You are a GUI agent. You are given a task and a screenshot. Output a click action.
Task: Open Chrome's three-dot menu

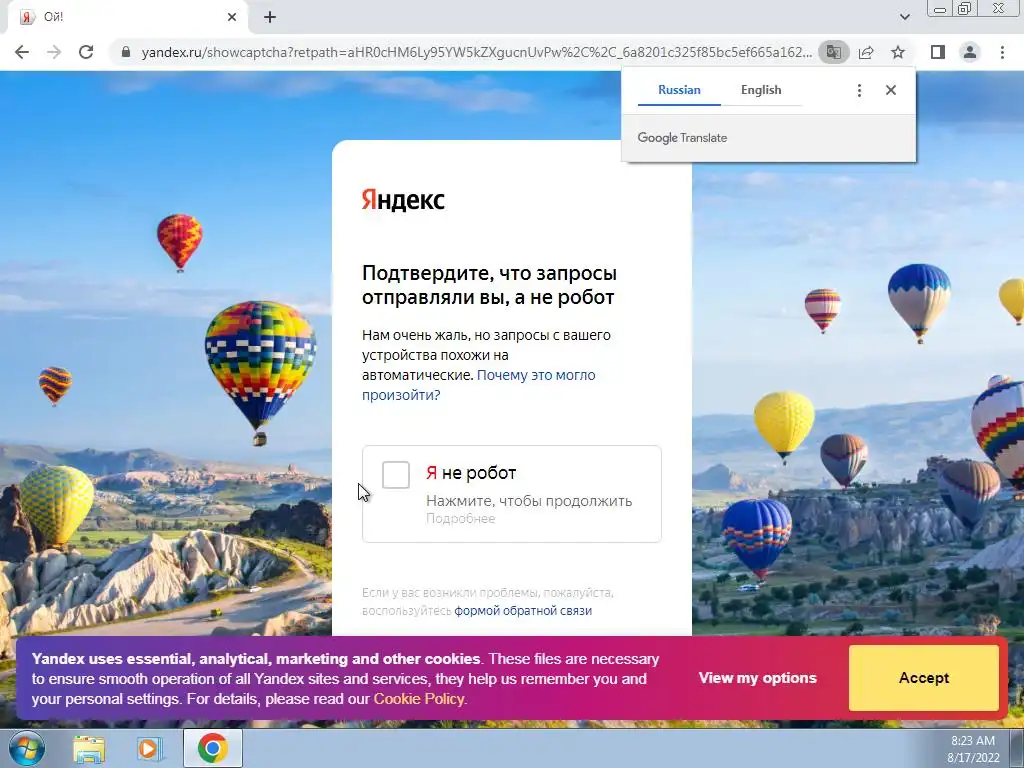tap(1002, 52)
